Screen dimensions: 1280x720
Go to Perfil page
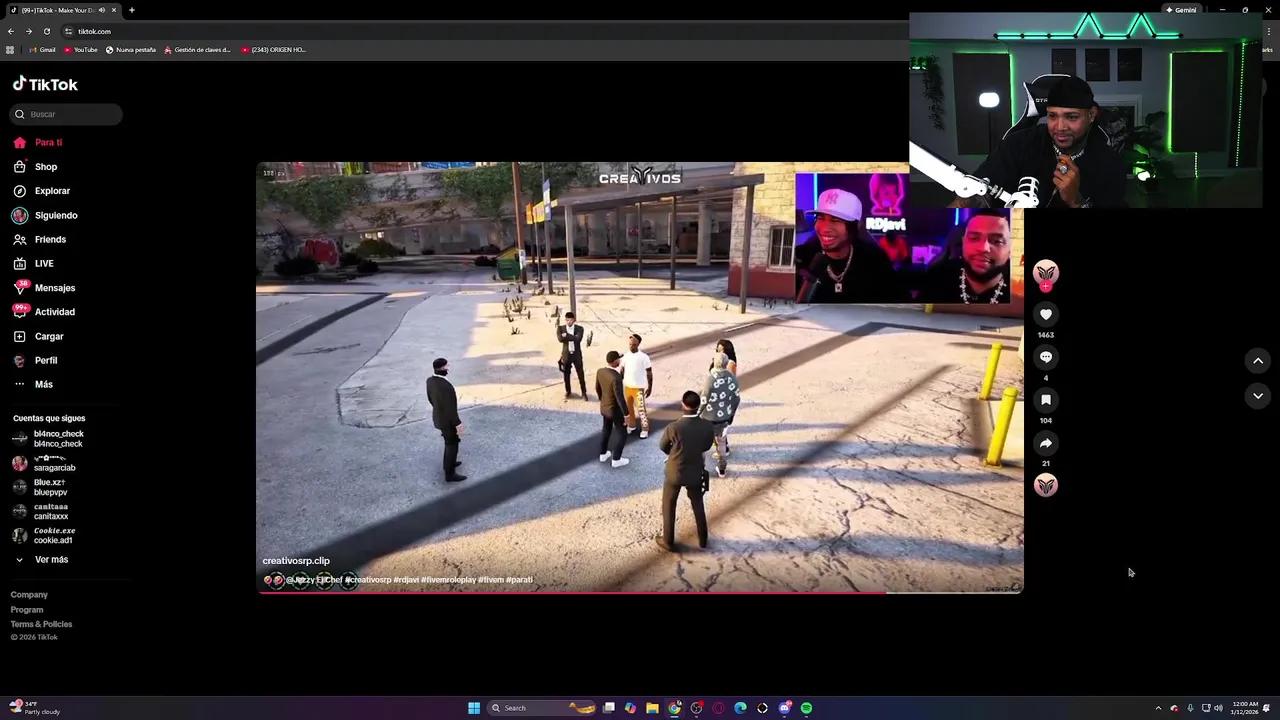coord(36,360)
